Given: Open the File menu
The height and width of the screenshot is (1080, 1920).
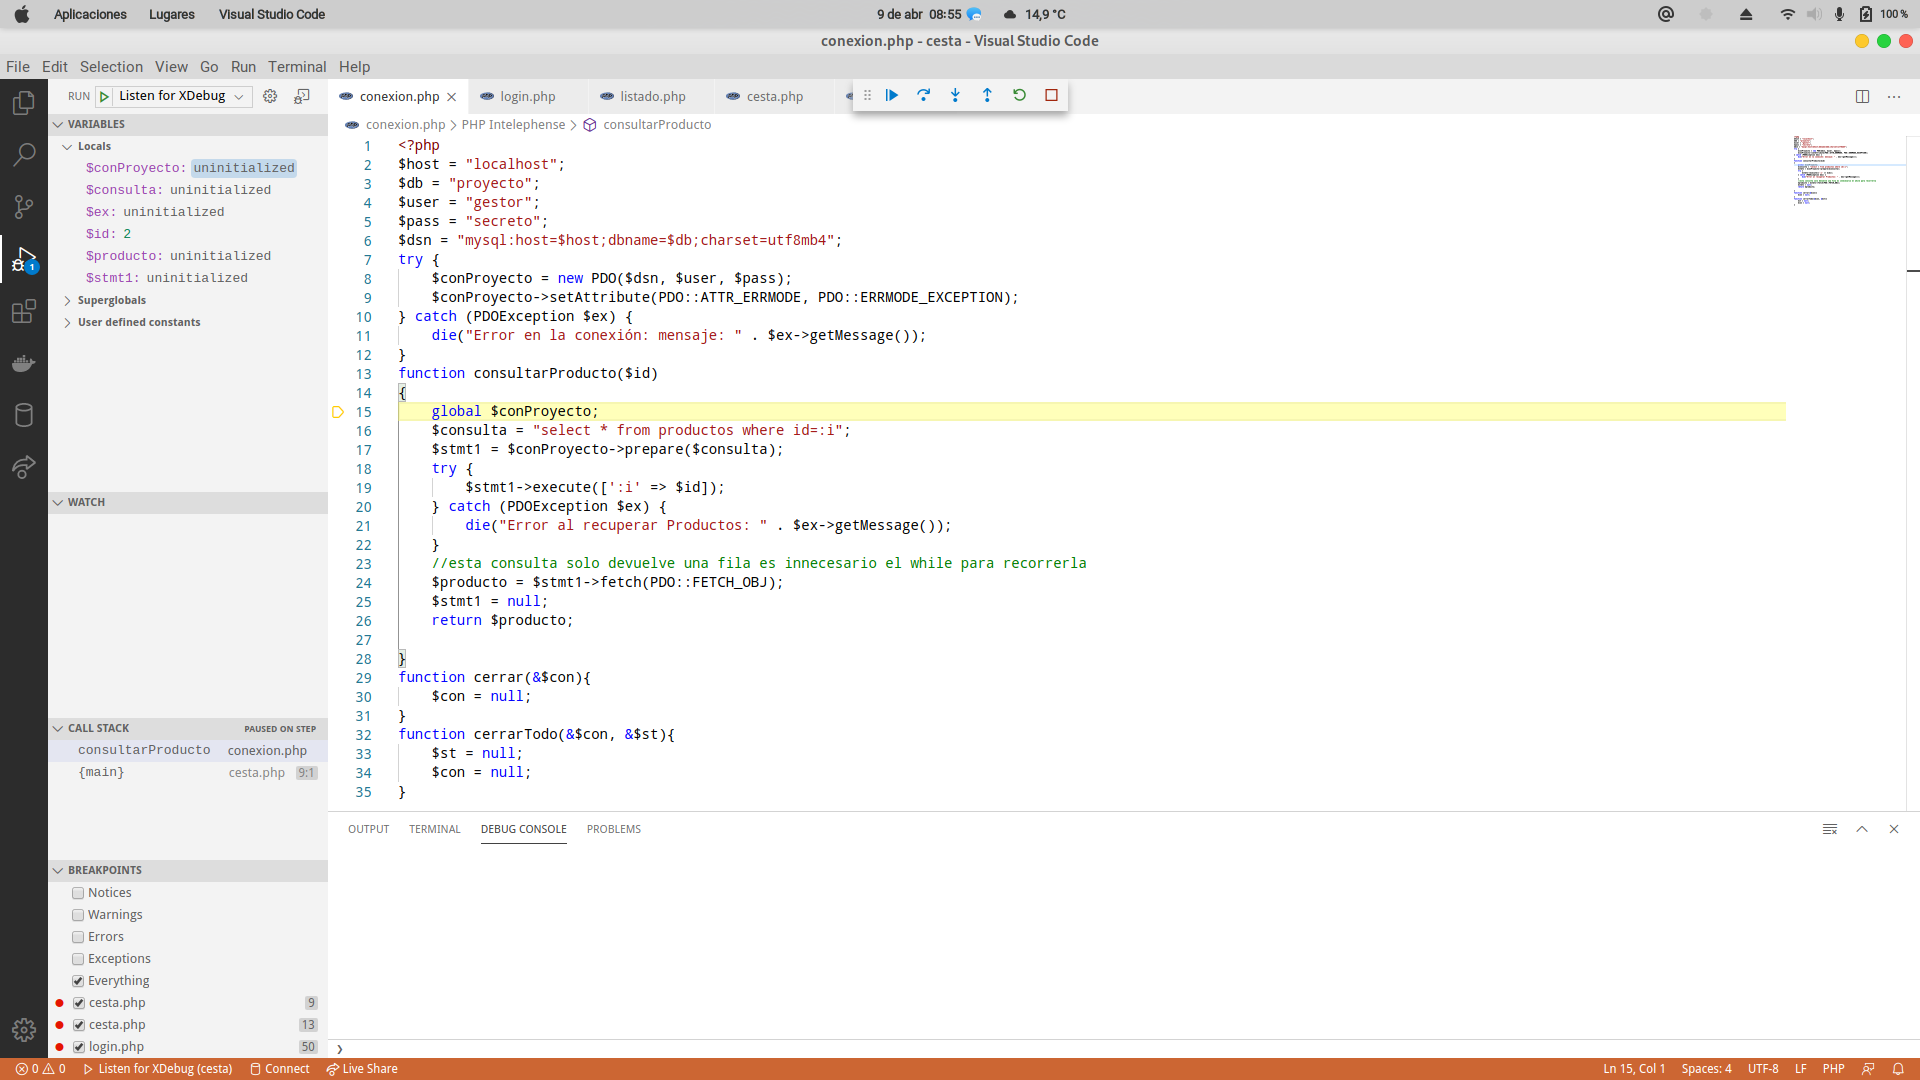Looking at the screenshot, I should [18, 67].
